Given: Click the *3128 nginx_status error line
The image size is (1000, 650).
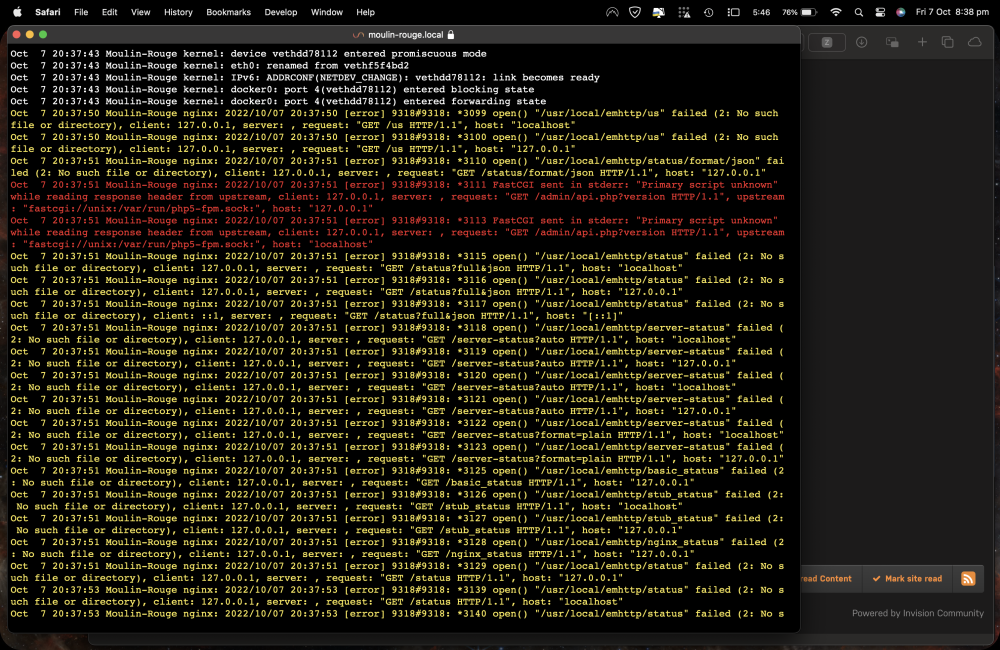Looking at the screenshot, I should coord(397,548).
